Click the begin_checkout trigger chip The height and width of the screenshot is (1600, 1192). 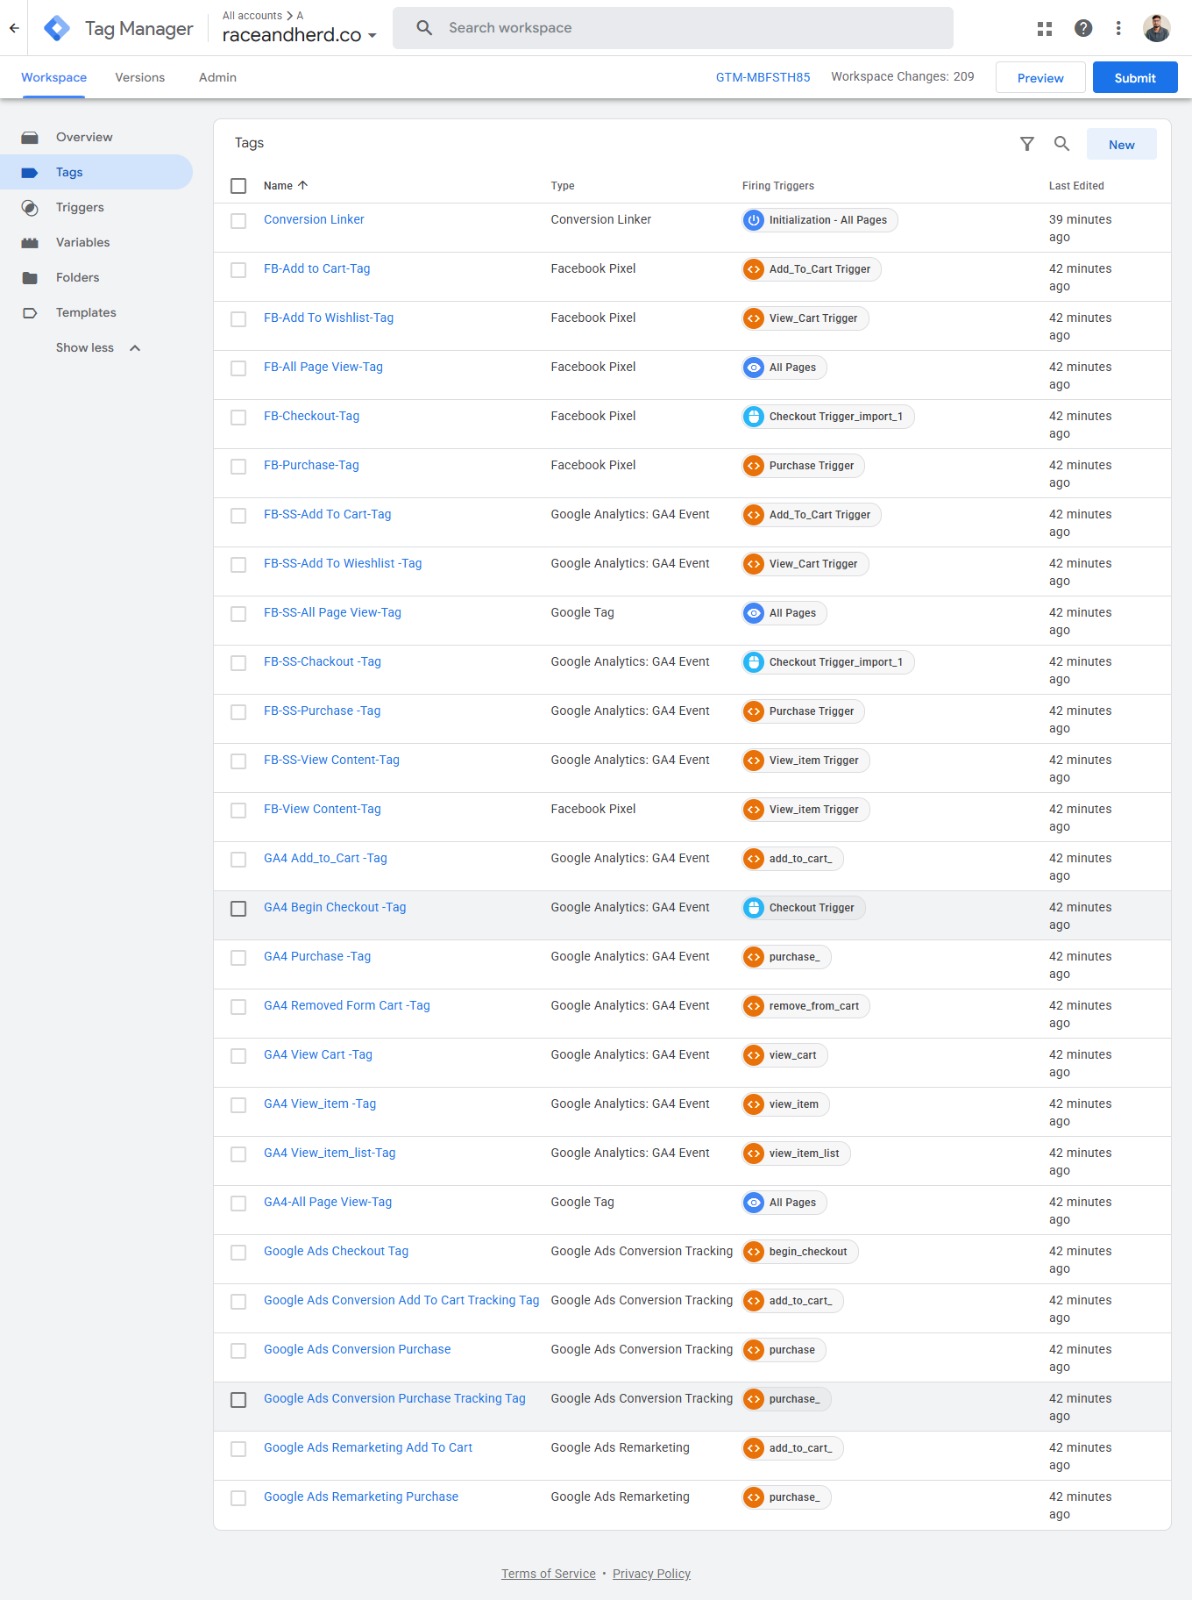[x=800, y=1251]
